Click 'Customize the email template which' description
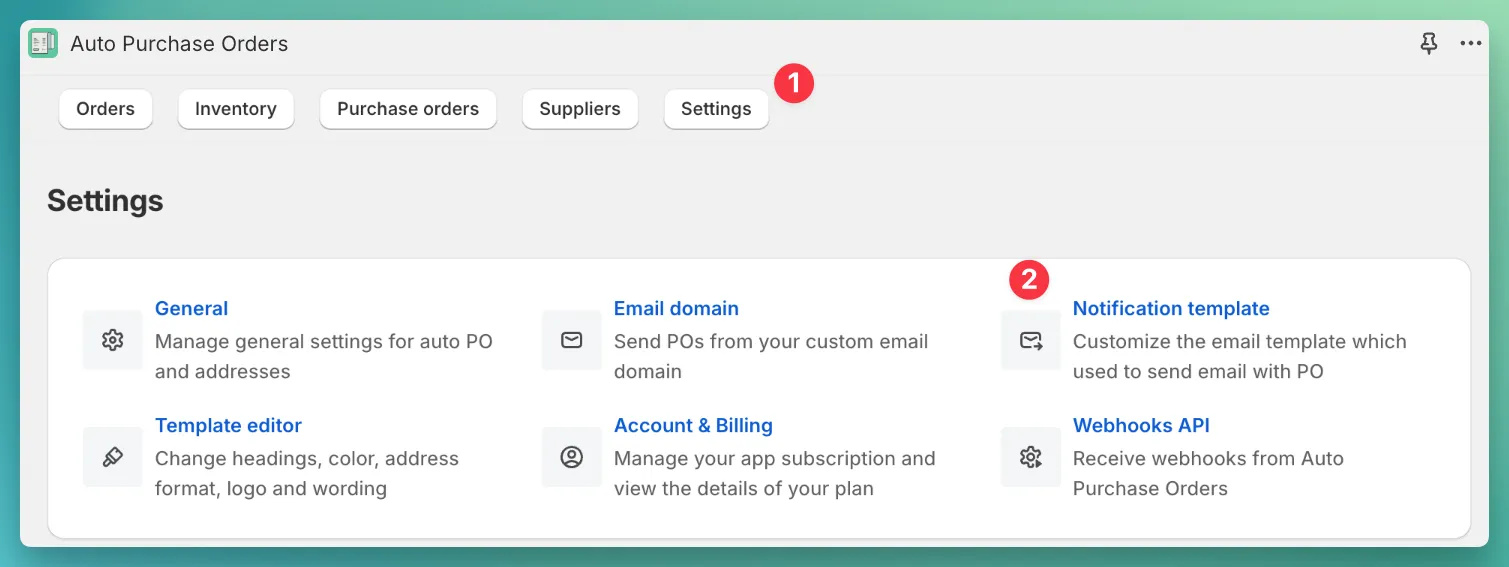 coord(1240,342)
